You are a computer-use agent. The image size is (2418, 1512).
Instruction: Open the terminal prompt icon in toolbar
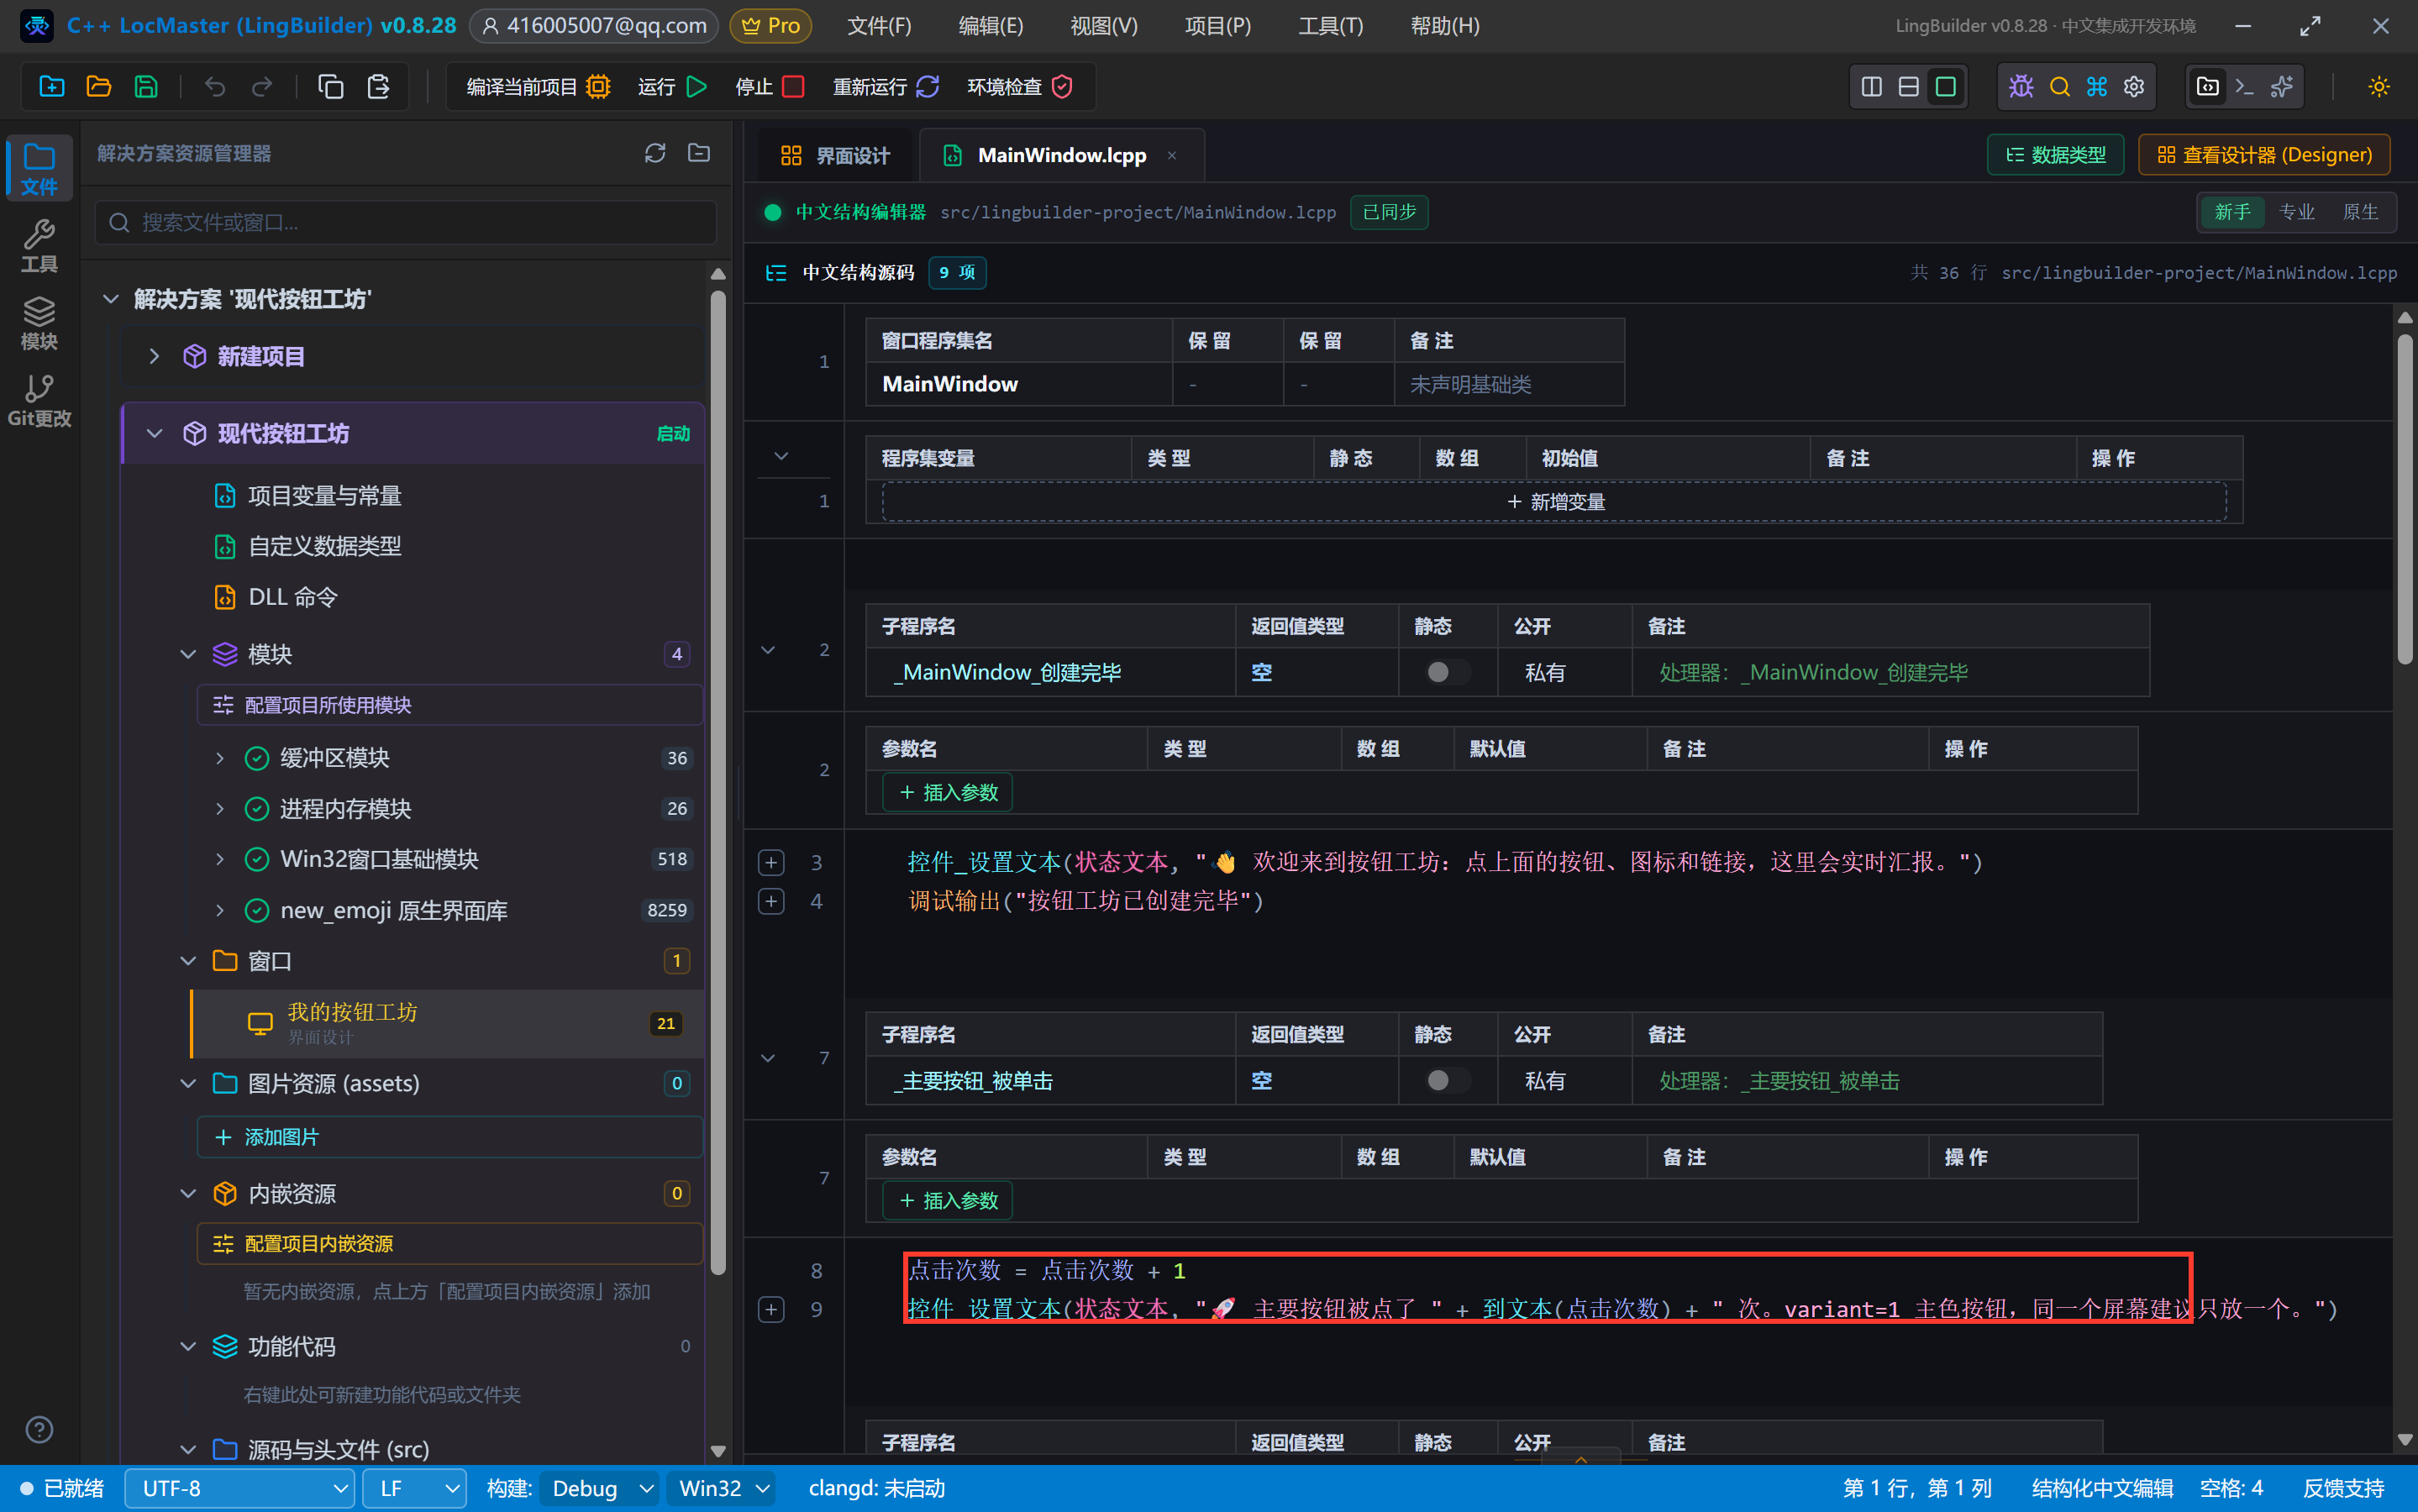2245,87
